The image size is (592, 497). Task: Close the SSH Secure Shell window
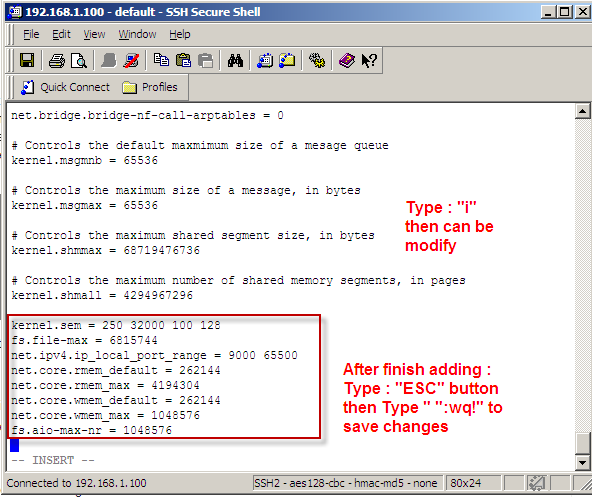(x=583, y=12)
